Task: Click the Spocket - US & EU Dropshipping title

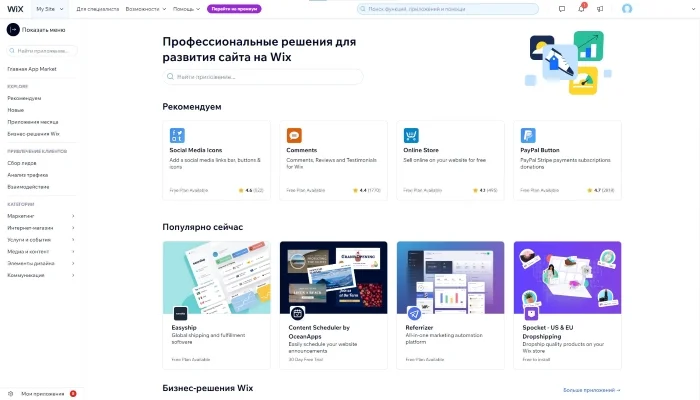Action: coord(548,332)
